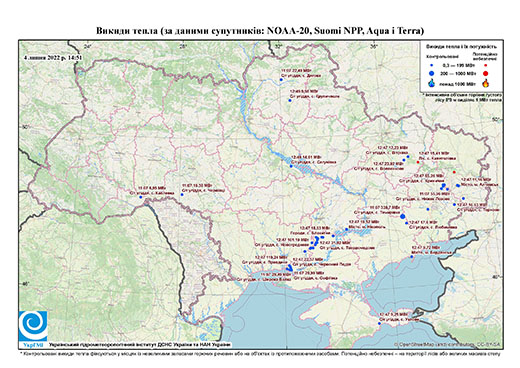520x368 pixels.
Task: Select the orange flame legend icon
Action: click(486, 83)
